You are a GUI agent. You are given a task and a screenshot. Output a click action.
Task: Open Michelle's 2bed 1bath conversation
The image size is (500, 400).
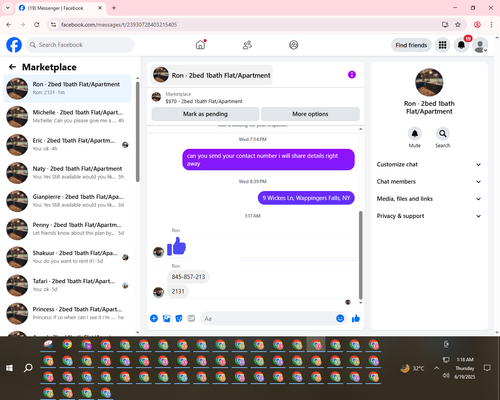point(67,117)
